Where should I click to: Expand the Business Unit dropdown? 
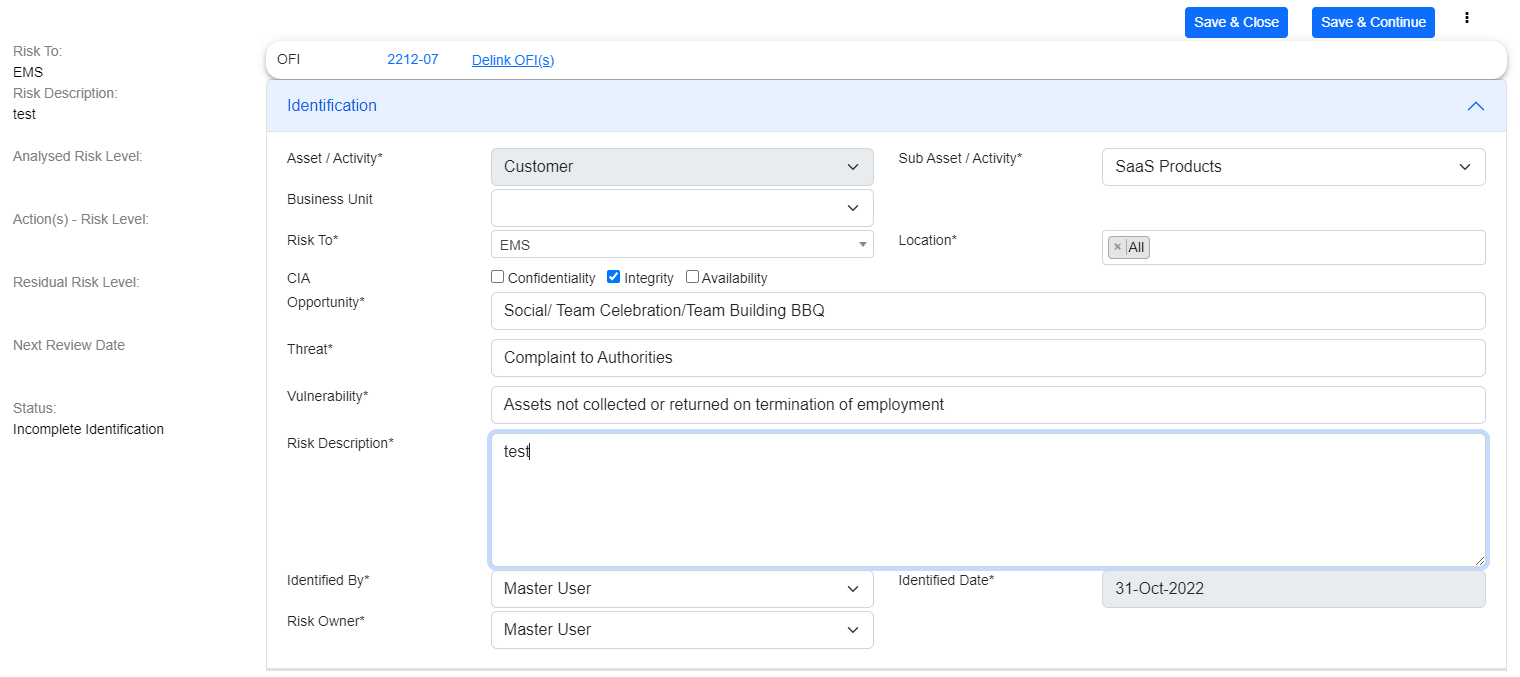tap(682, 208)
